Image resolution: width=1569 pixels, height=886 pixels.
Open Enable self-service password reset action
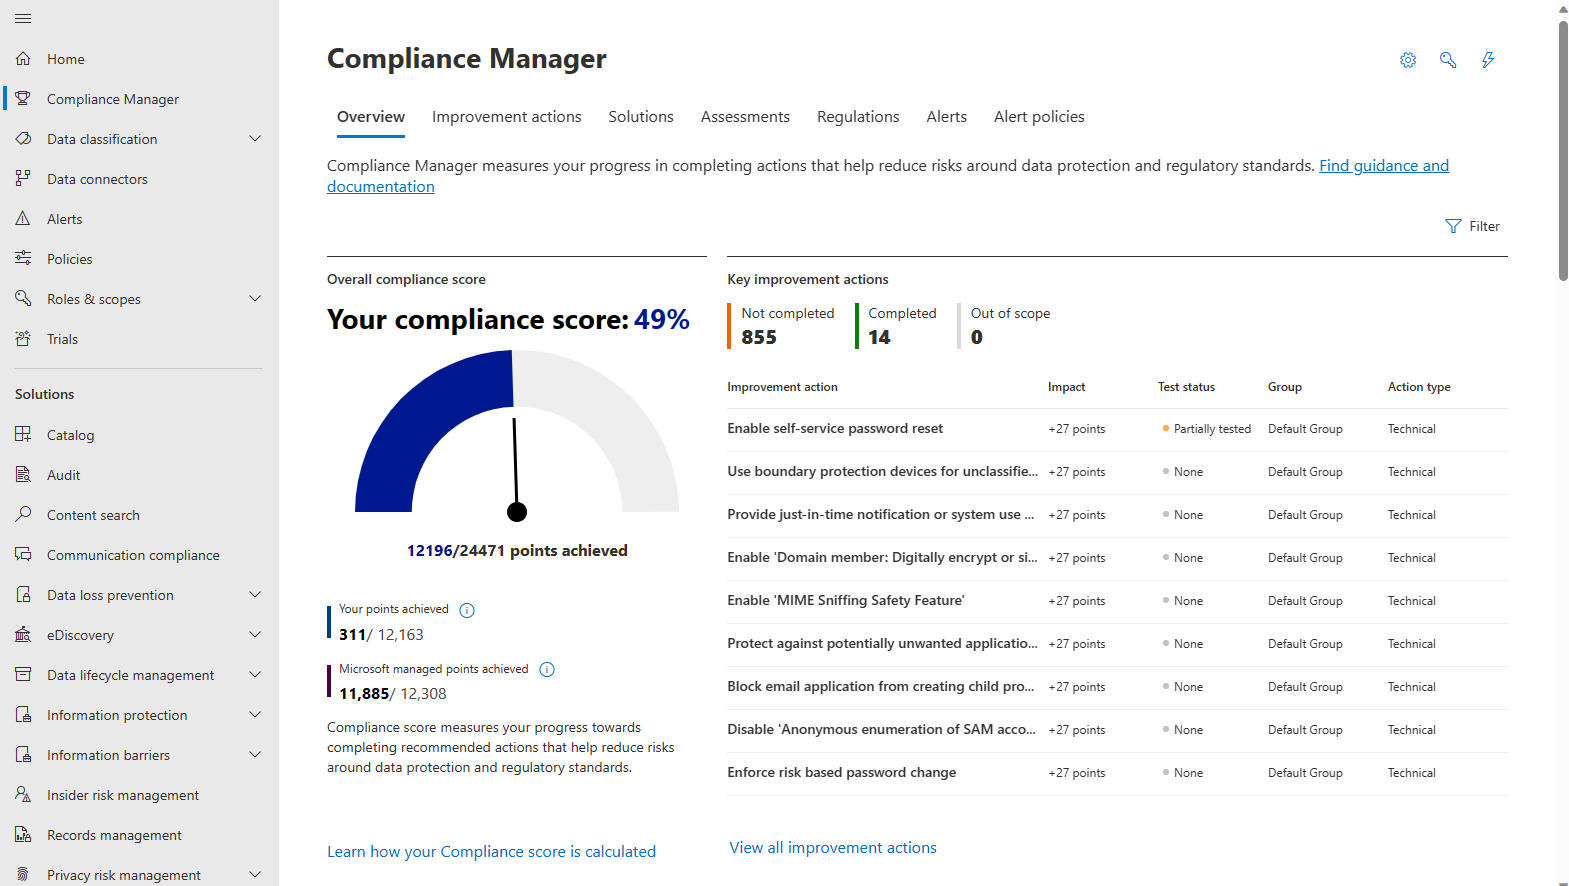835,428
